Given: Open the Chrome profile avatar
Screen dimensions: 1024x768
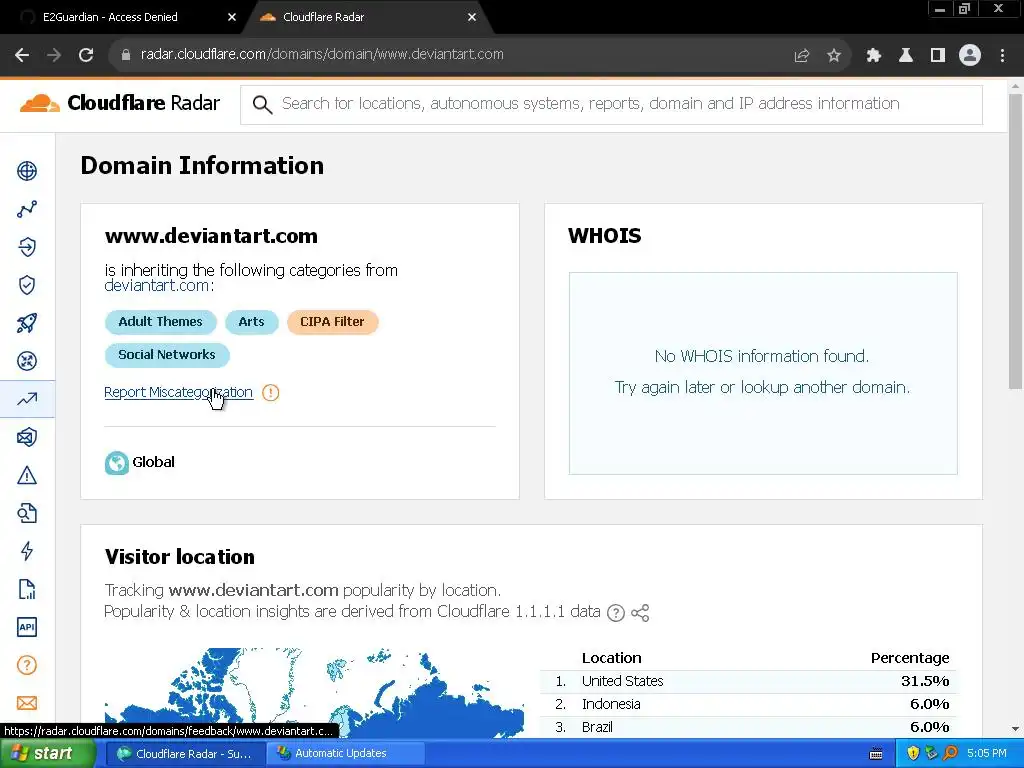Looking at the screenshot, I should coord(970,56).
